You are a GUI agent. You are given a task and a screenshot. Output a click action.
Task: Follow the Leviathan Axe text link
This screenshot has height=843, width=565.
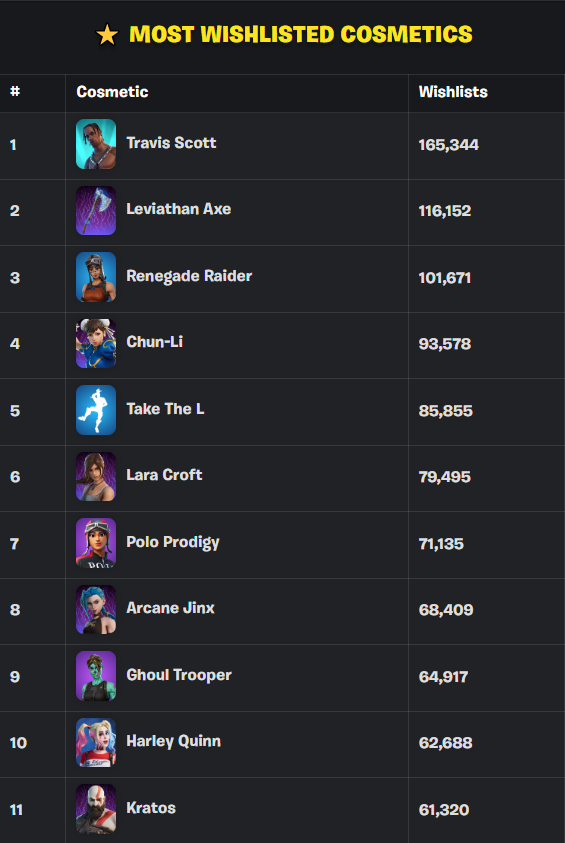(x=178, y=209)
